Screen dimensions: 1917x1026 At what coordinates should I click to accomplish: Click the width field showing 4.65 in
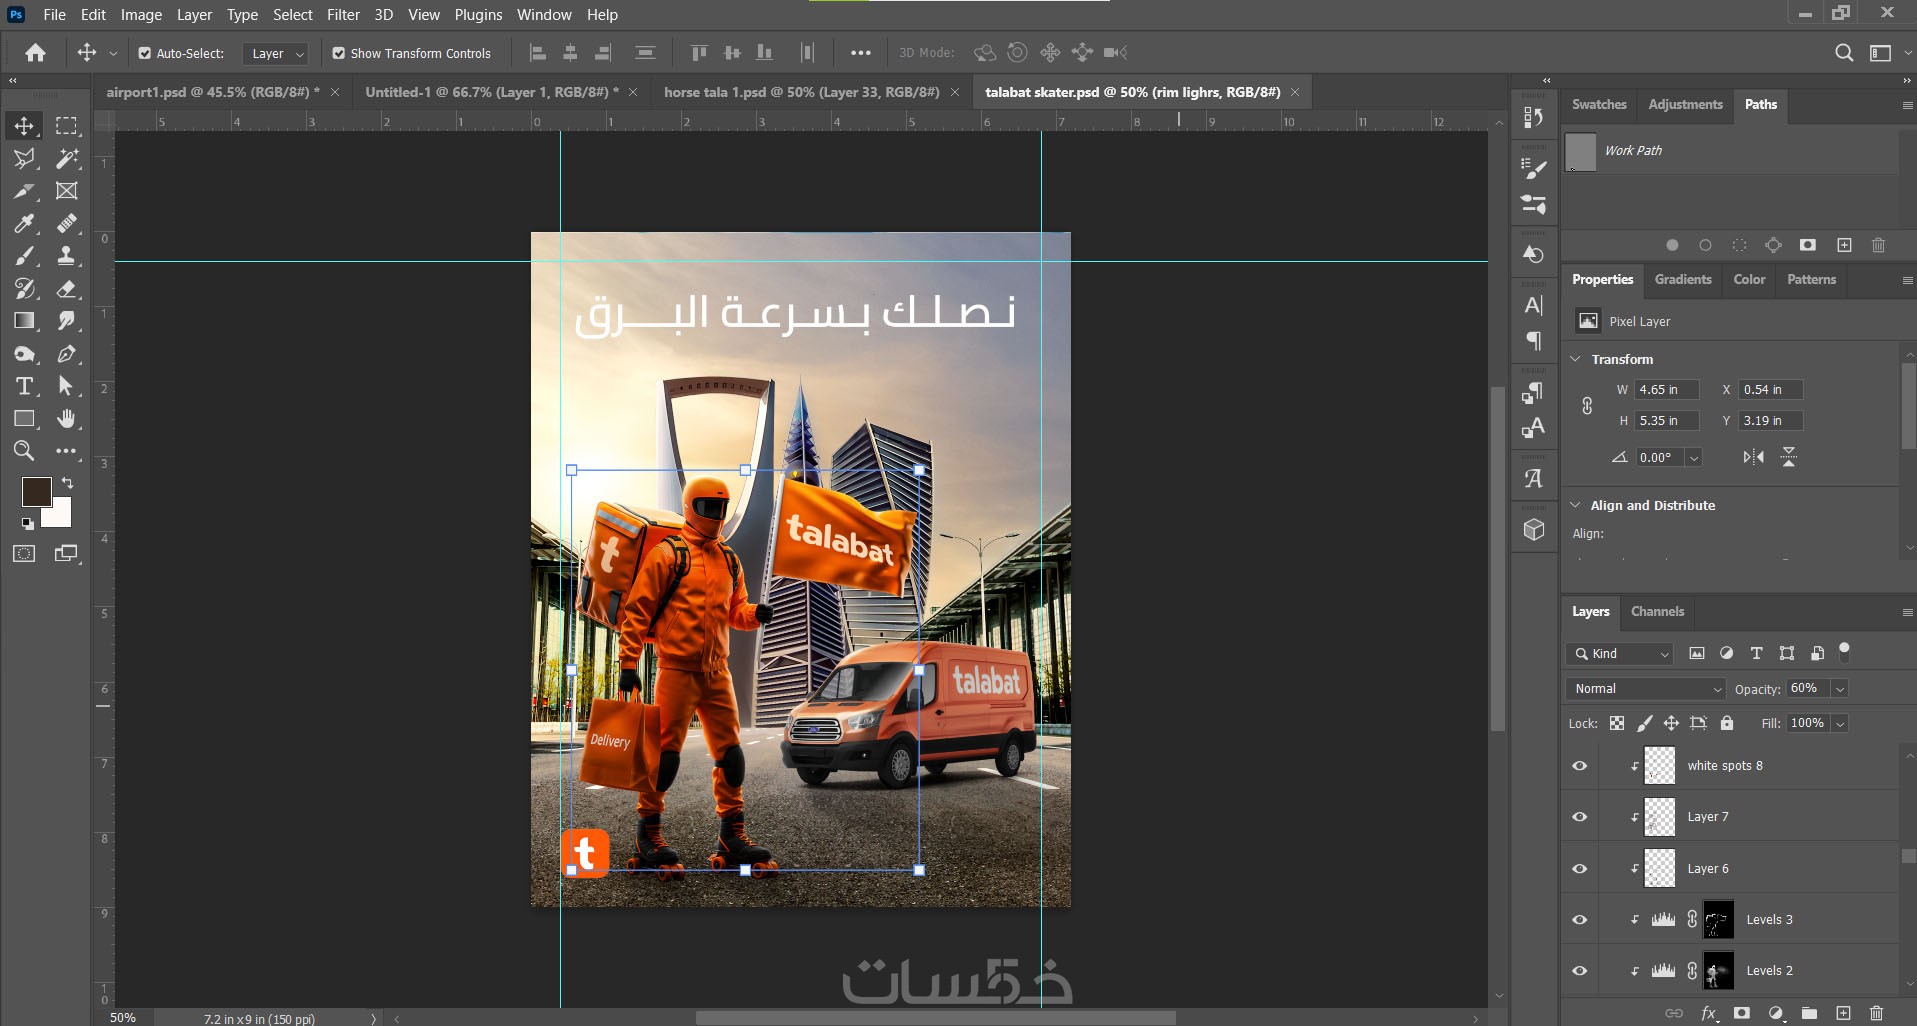point(1666,390)
